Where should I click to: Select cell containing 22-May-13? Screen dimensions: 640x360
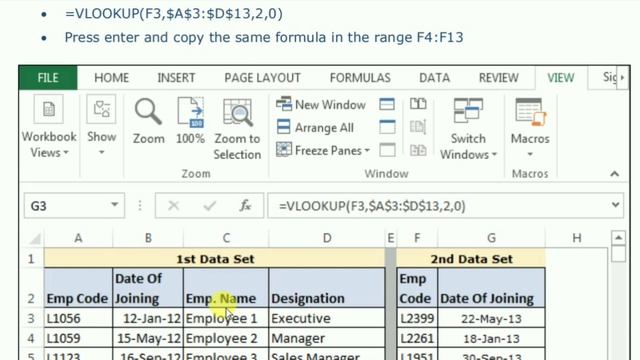[x=491, y=318]
